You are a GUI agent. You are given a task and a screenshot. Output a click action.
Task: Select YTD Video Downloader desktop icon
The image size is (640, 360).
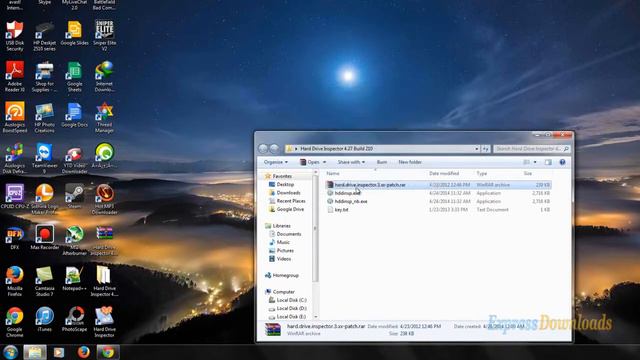tap(74, 159)
